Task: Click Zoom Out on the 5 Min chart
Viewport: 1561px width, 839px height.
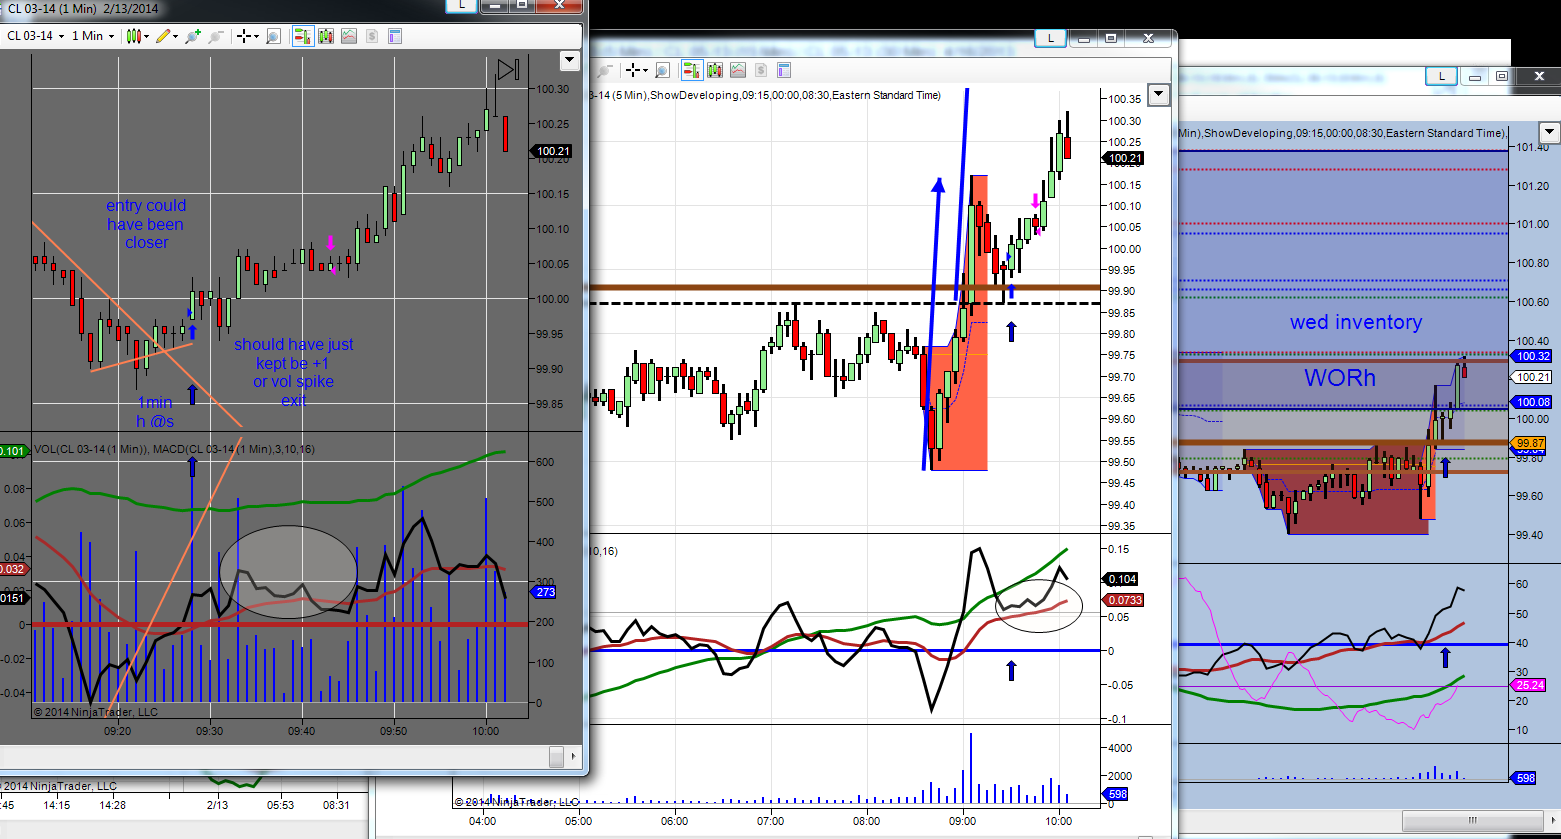Action: click(607, 70)
